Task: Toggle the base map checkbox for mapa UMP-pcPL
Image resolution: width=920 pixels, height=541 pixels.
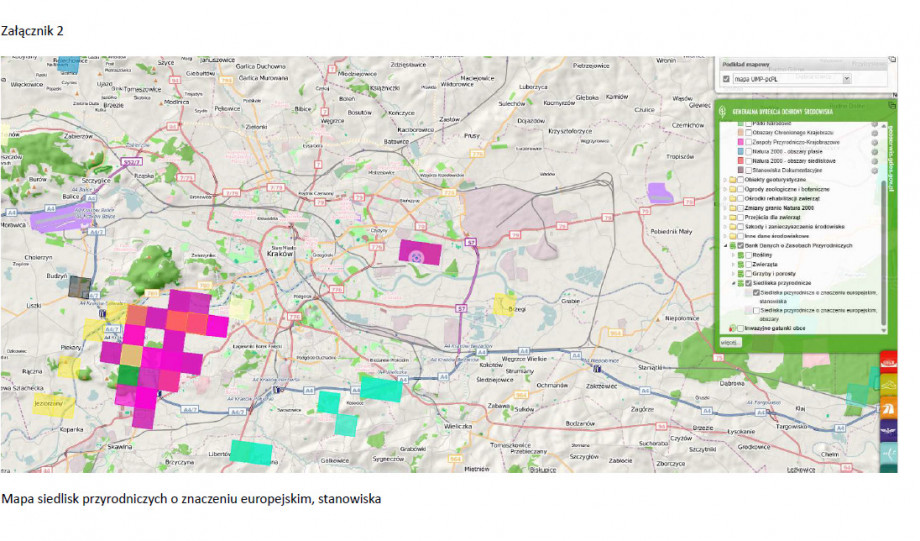Action: tap(726, 78)
